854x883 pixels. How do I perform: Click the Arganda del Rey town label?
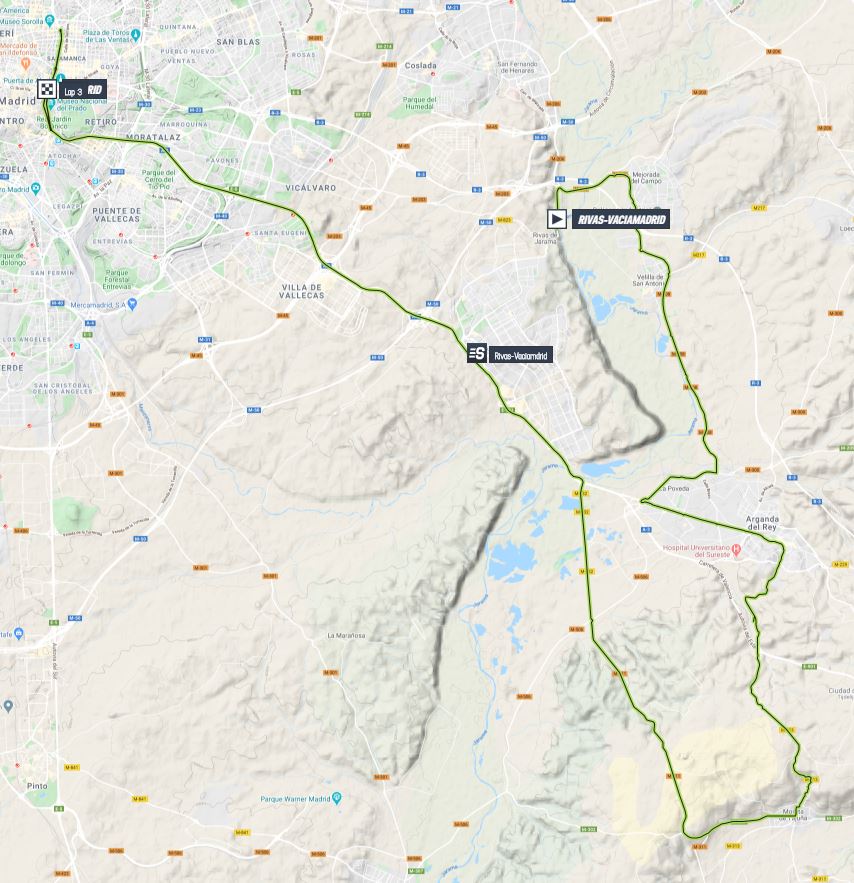(762, 523)
